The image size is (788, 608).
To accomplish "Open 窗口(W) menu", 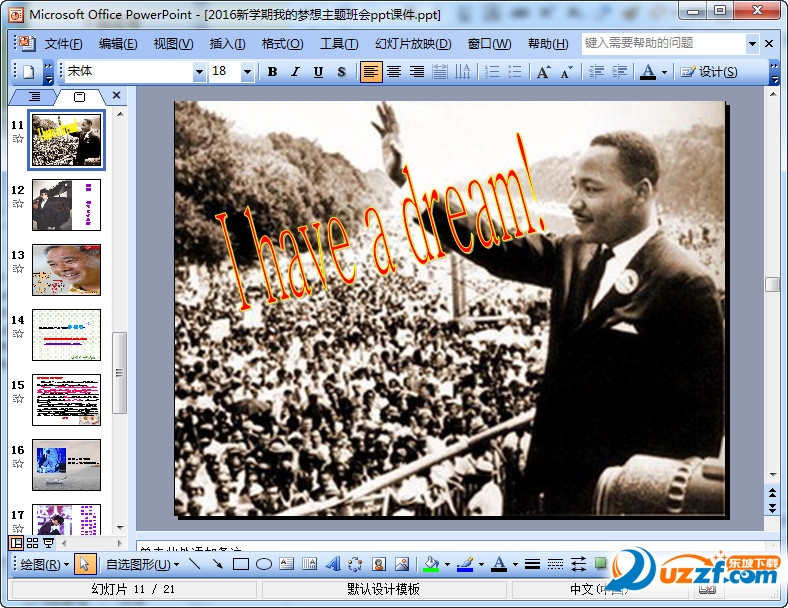I will (489, 44).
